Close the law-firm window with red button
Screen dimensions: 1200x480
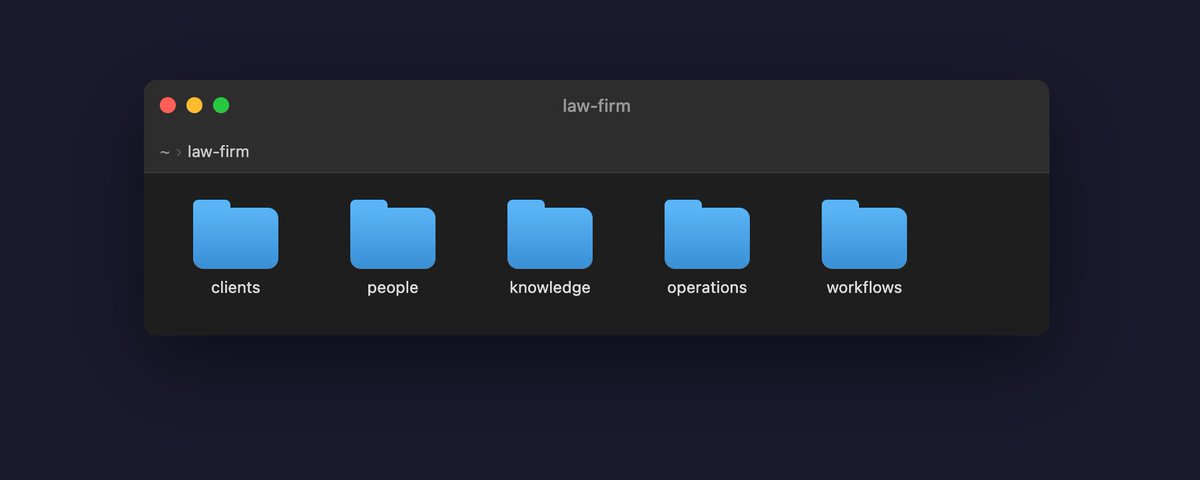(168, 105)
